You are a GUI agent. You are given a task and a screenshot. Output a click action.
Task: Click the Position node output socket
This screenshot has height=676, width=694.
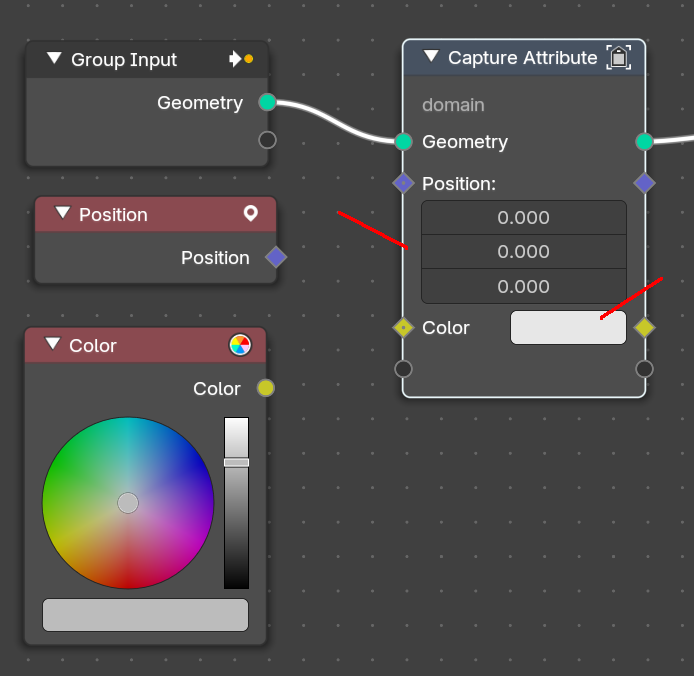pos(276,257)
